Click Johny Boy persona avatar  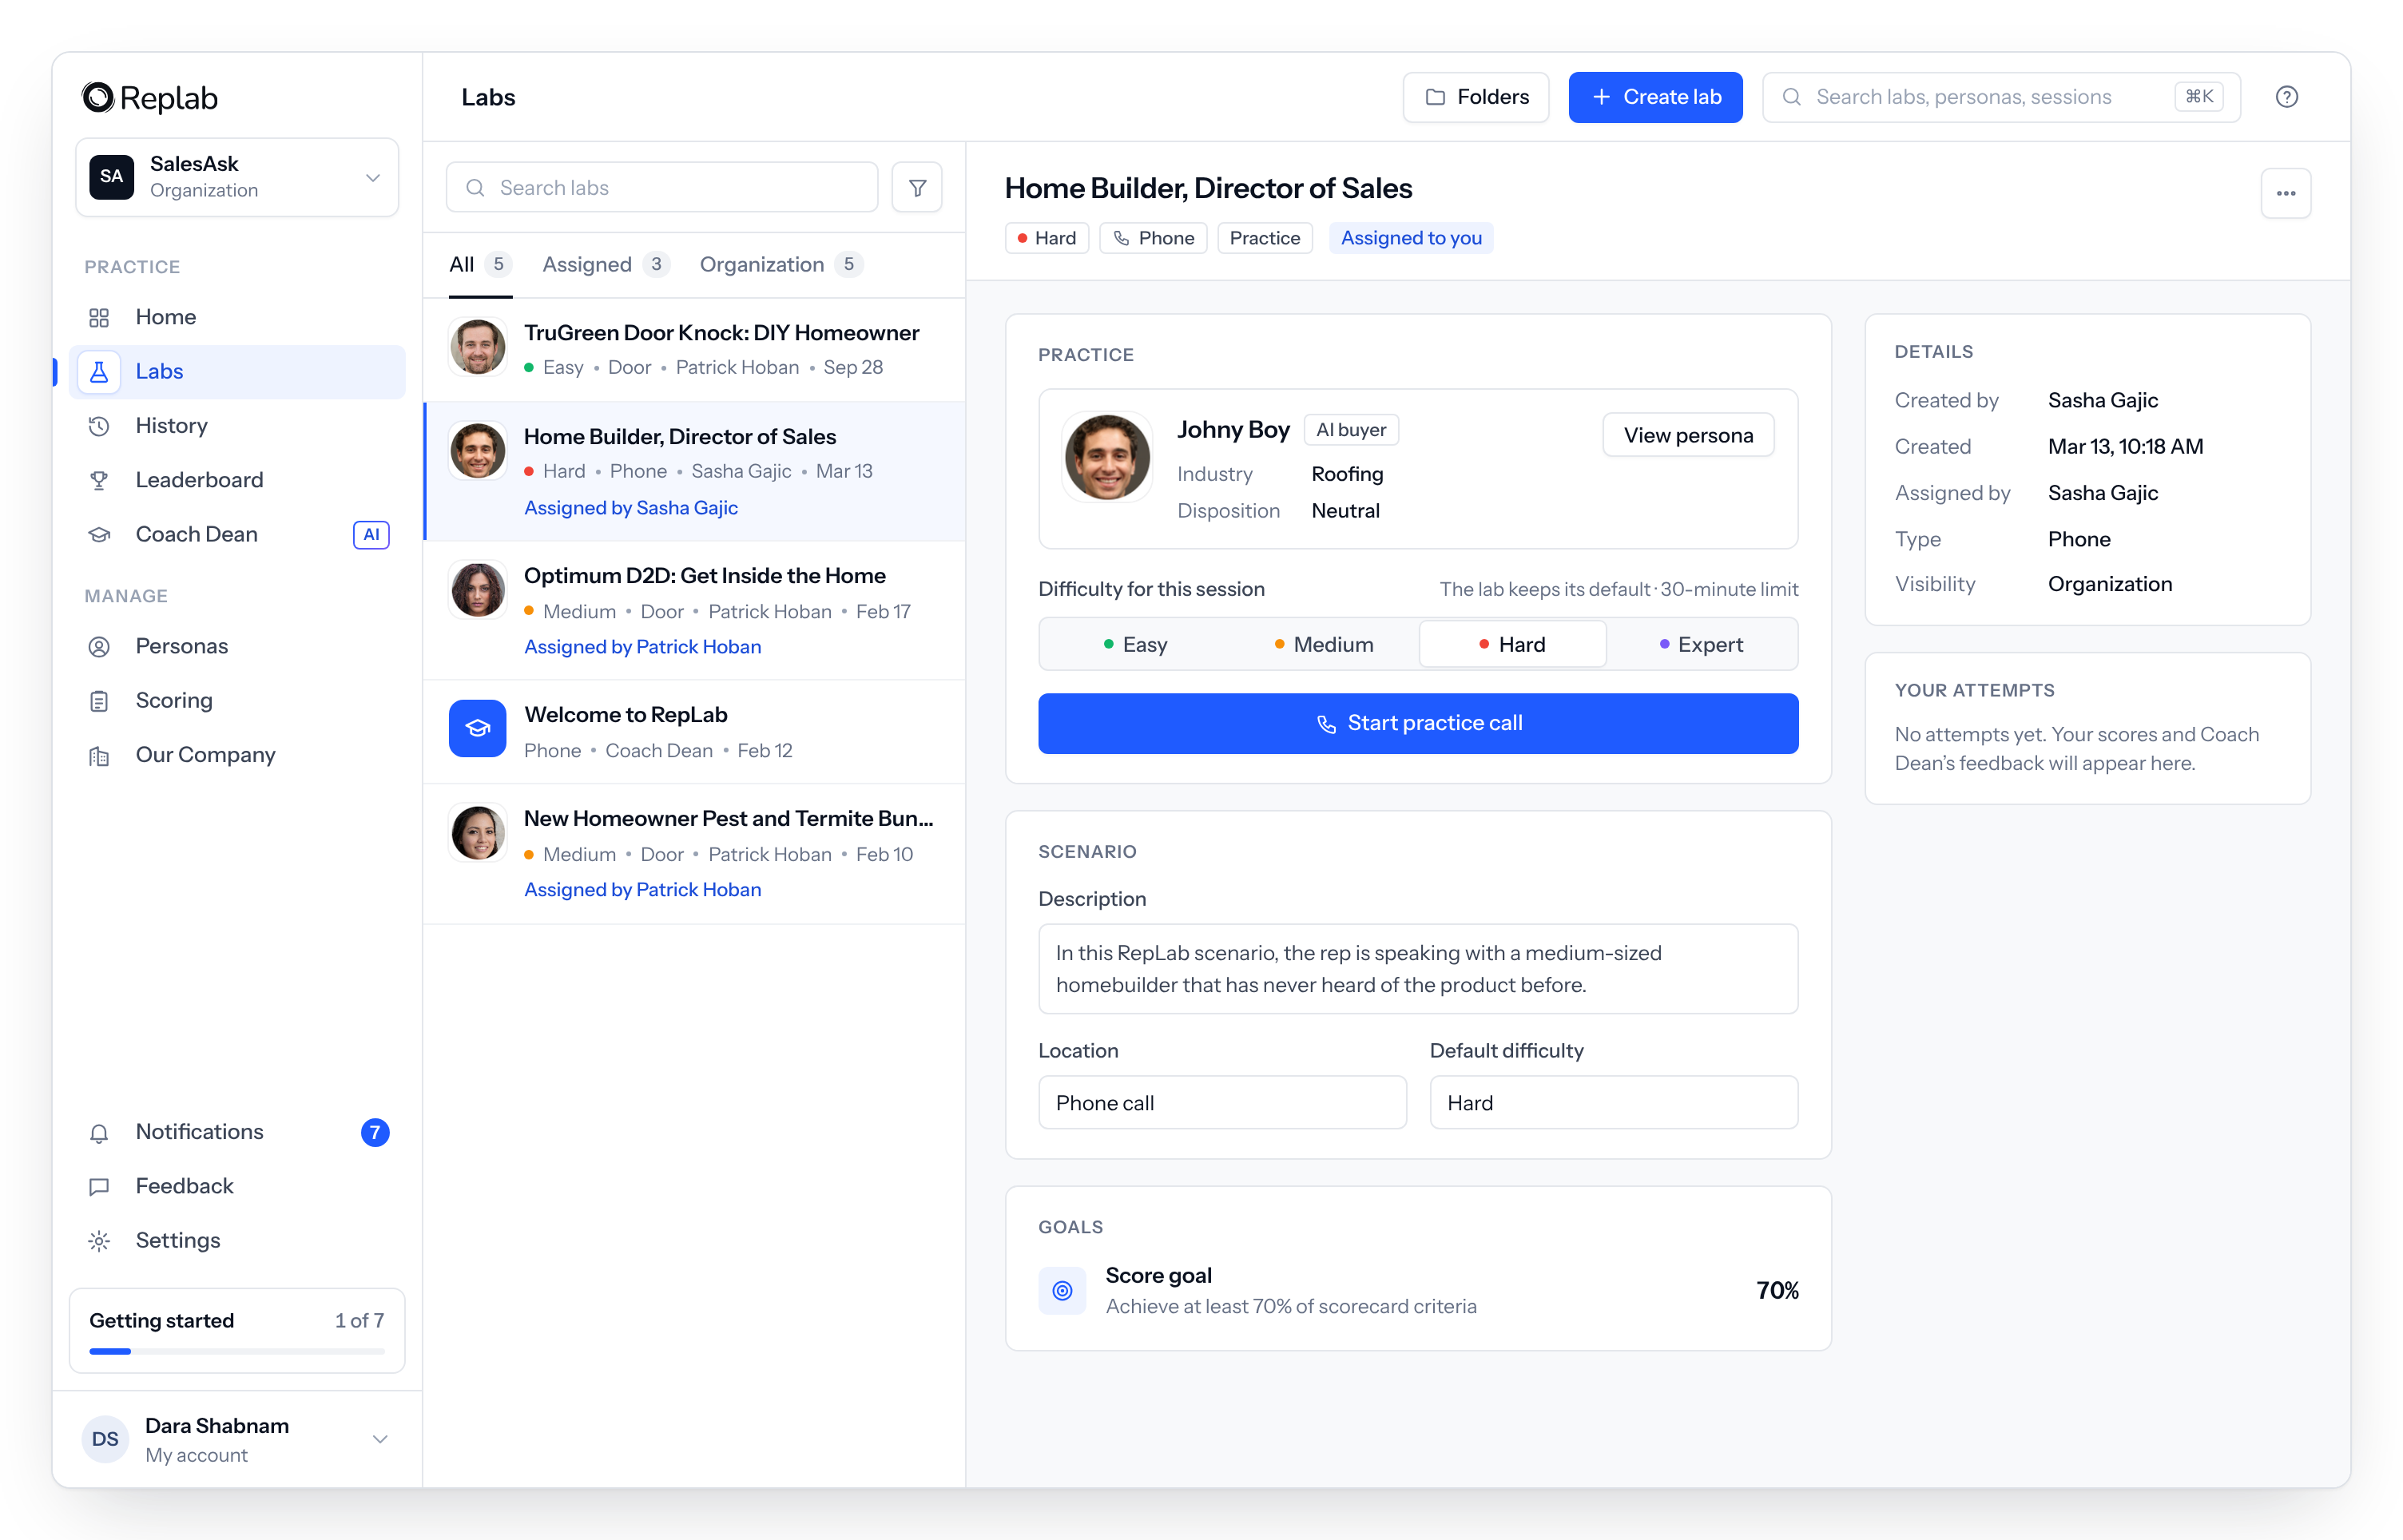tap(1107, 457)
